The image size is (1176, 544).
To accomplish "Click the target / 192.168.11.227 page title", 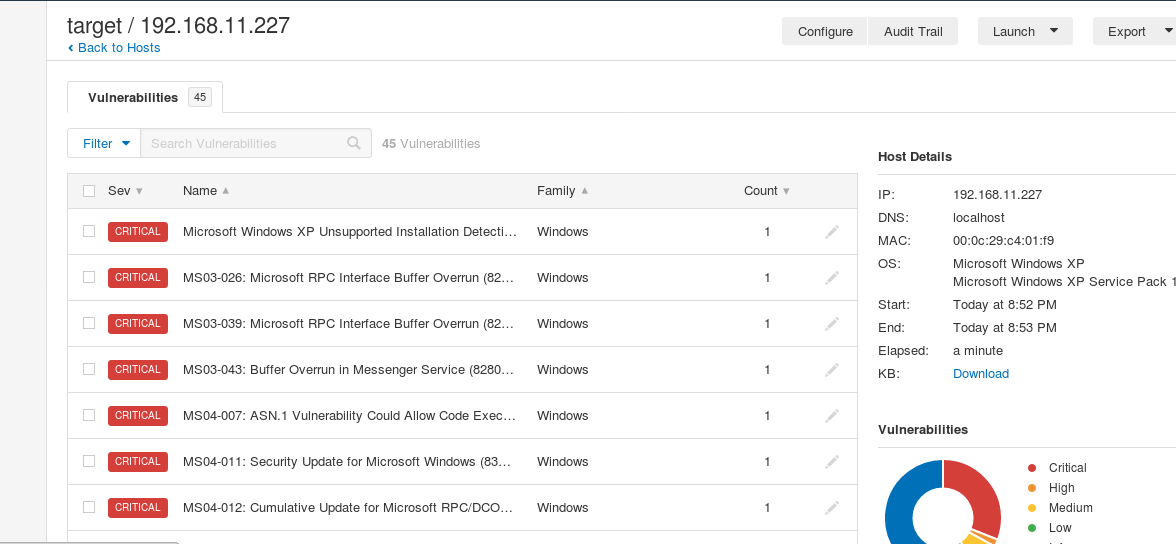I will [x=178, y=25].
